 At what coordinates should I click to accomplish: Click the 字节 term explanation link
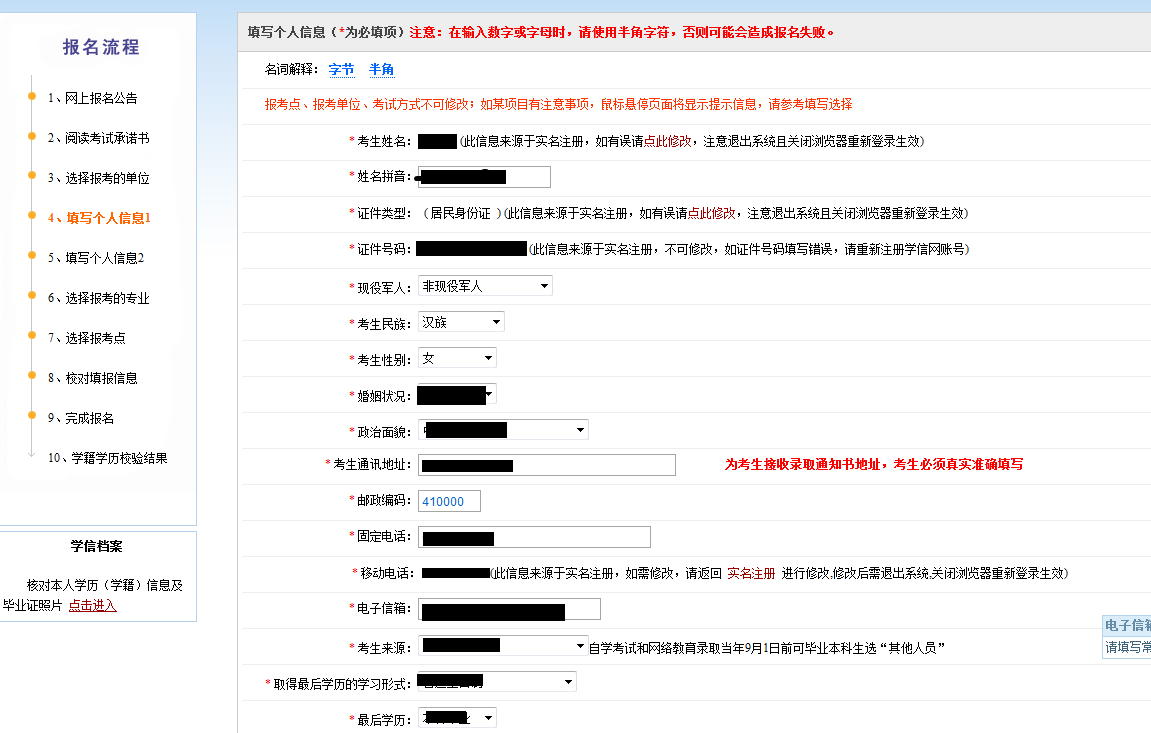(x=341, y=70)
